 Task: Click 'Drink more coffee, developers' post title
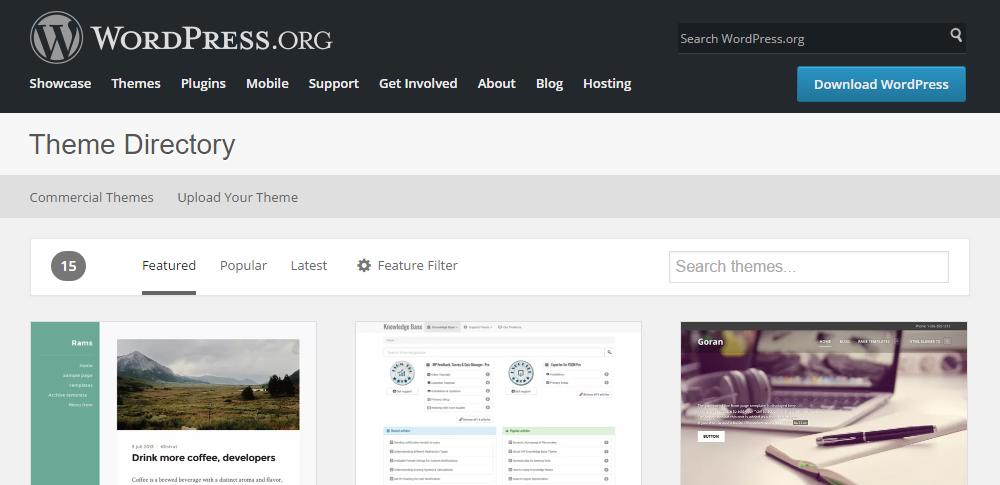tap(203, 458)
